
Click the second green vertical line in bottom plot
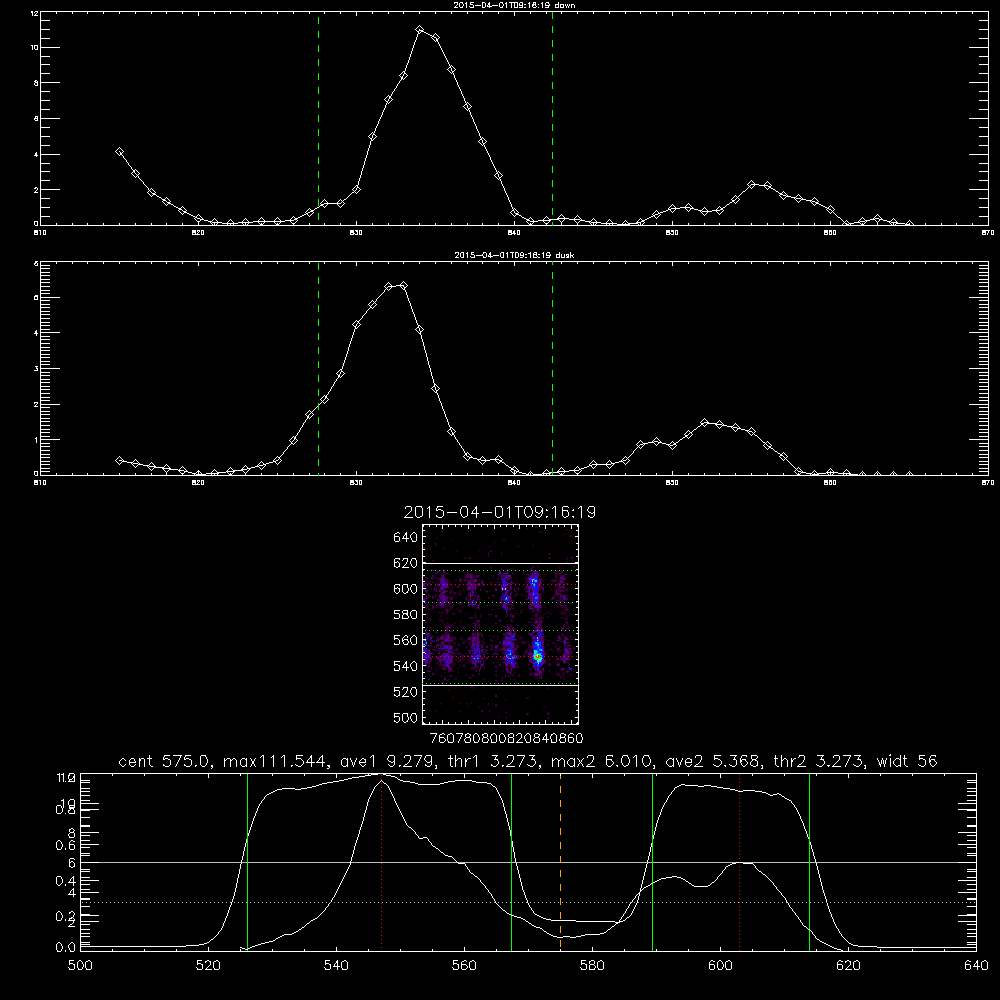(511, 861)
